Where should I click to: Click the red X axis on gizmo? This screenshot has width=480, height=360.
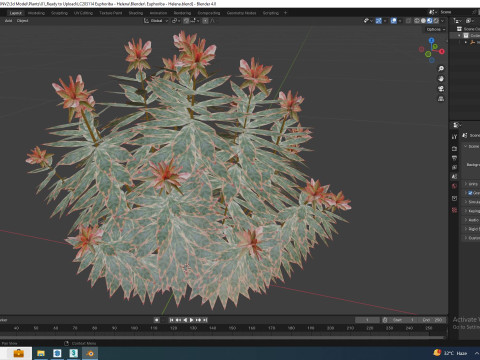click(442, 51)
